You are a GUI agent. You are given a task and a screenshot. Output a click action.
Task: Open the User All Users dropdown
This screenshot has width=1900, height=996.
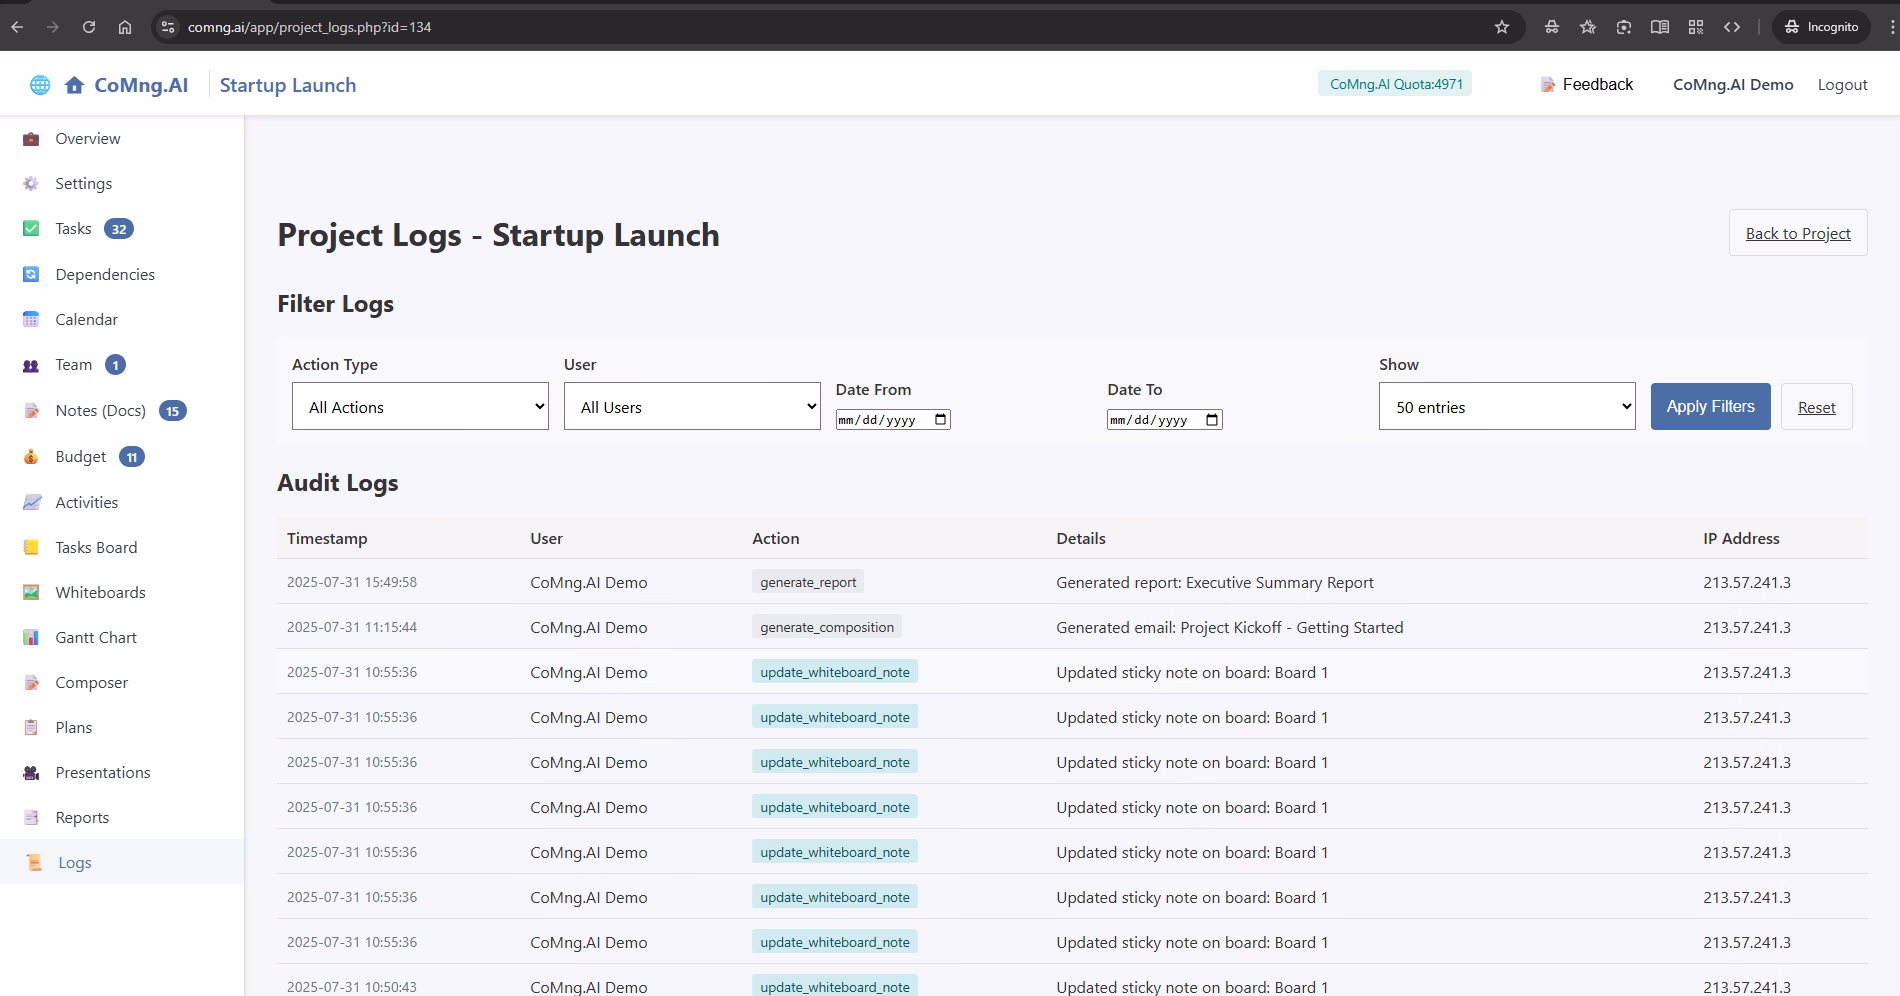tap(692, 406)
